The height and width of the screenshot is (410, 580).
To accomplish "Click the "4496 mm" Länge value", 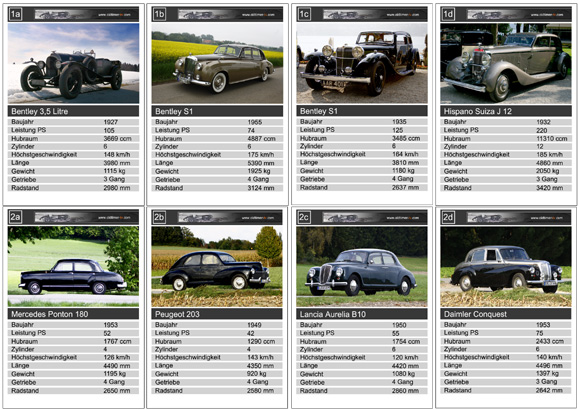I will click(x=549, y=365).
